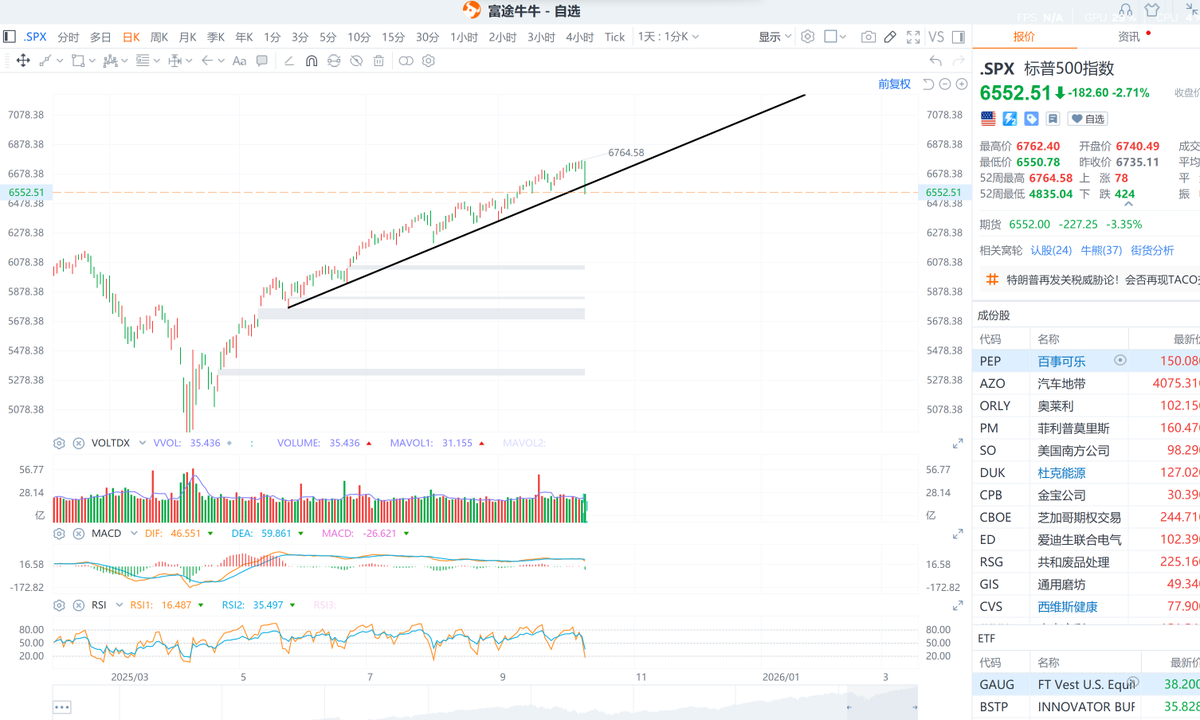The width and height of the screenshot is (1200, 720).
Task: Switch to the 资讯 news tab
Action: coord(1129,37)
